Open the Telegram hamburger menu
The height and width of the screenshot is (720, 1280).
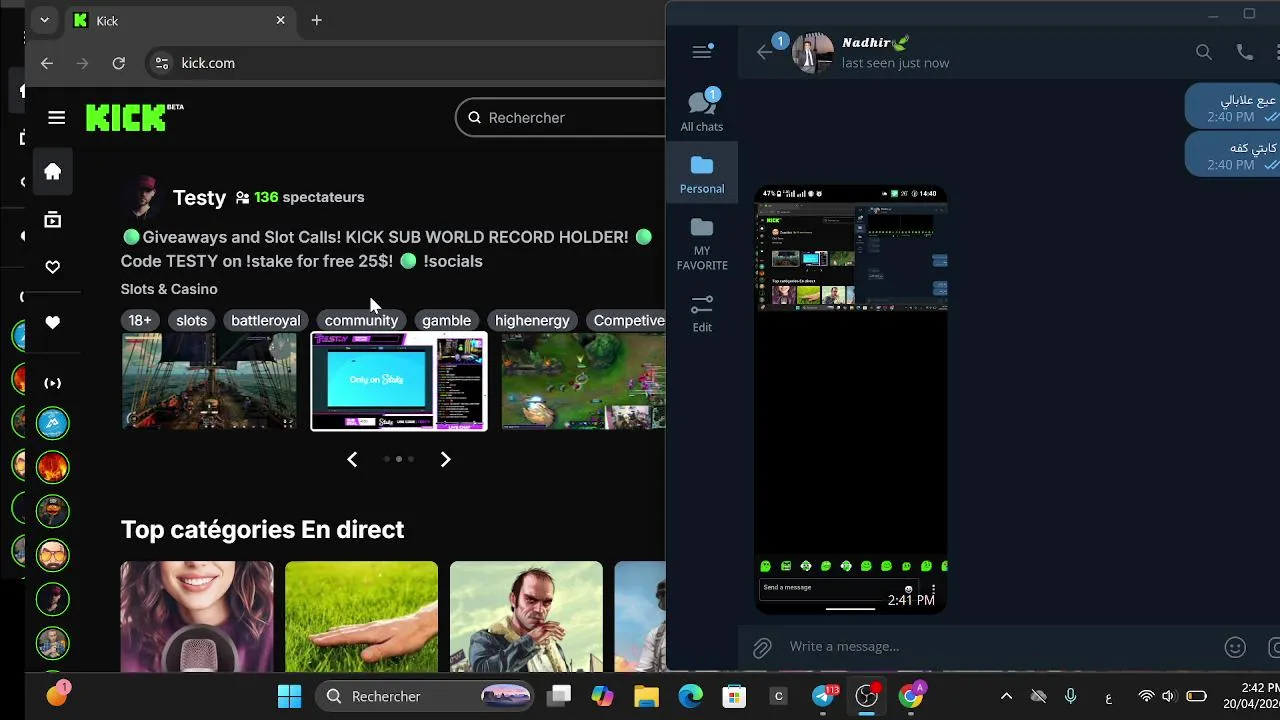[x=702, y=51]
